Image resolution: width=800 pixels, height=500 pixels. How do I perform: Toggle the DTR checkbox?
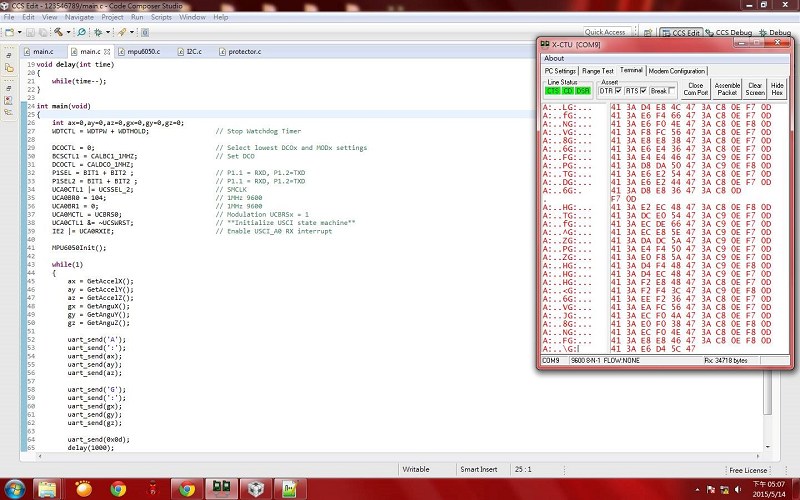619,91
